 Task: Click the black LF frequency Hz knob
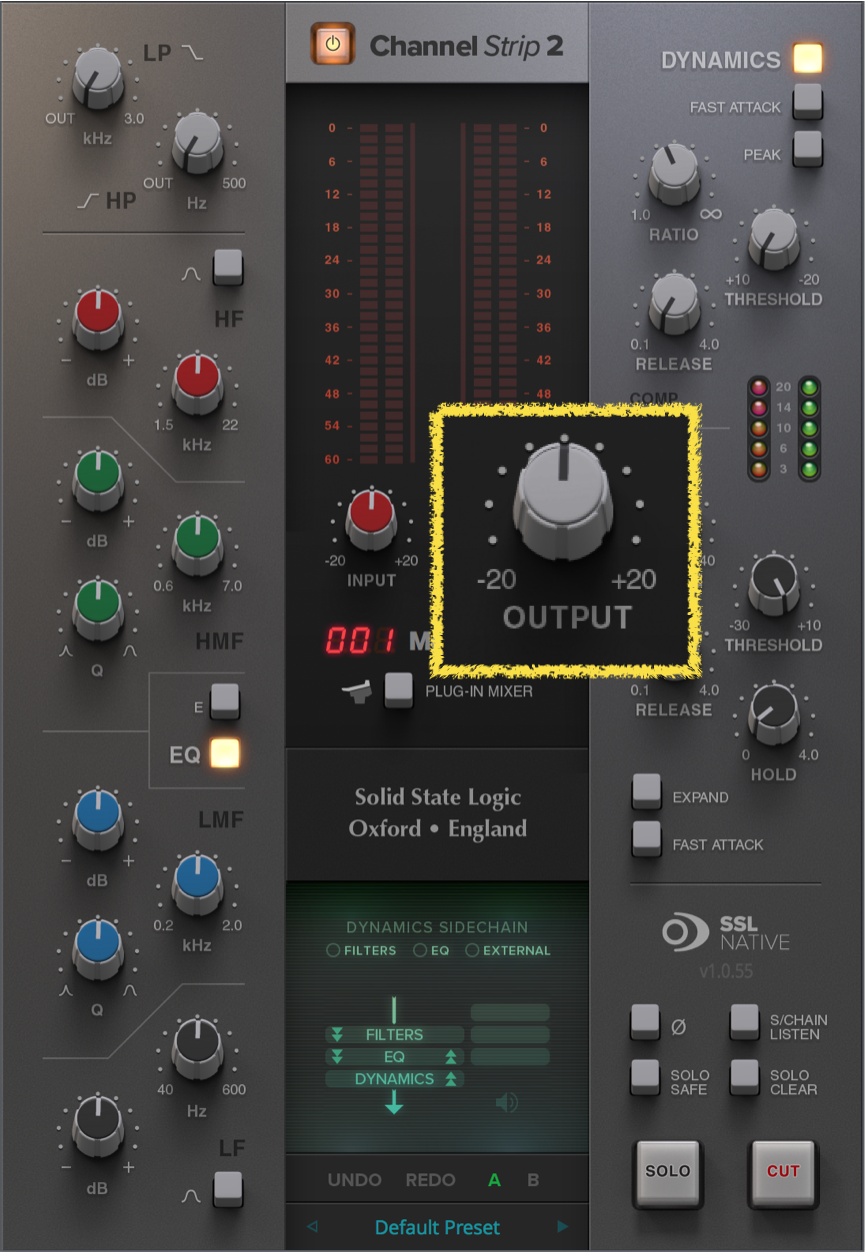pyautogui.click(x=197, y=1048)
